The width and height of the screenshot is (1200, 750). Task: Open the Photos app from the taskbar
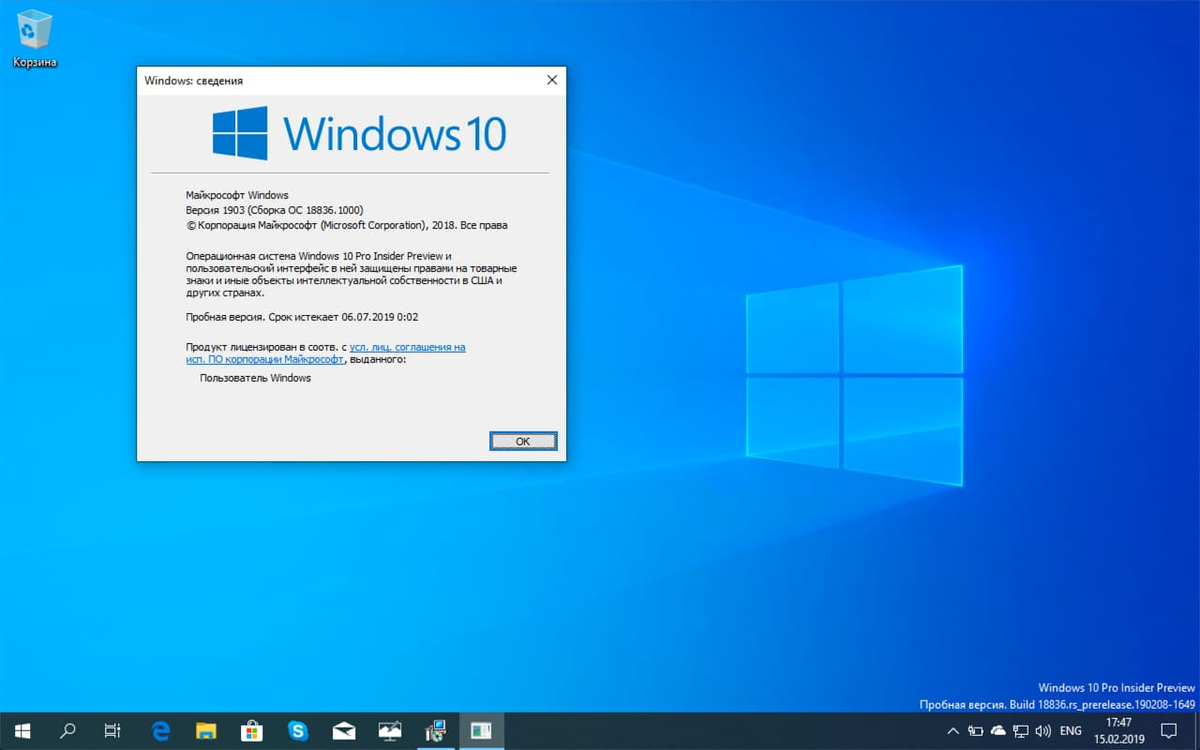pos(390,730)
